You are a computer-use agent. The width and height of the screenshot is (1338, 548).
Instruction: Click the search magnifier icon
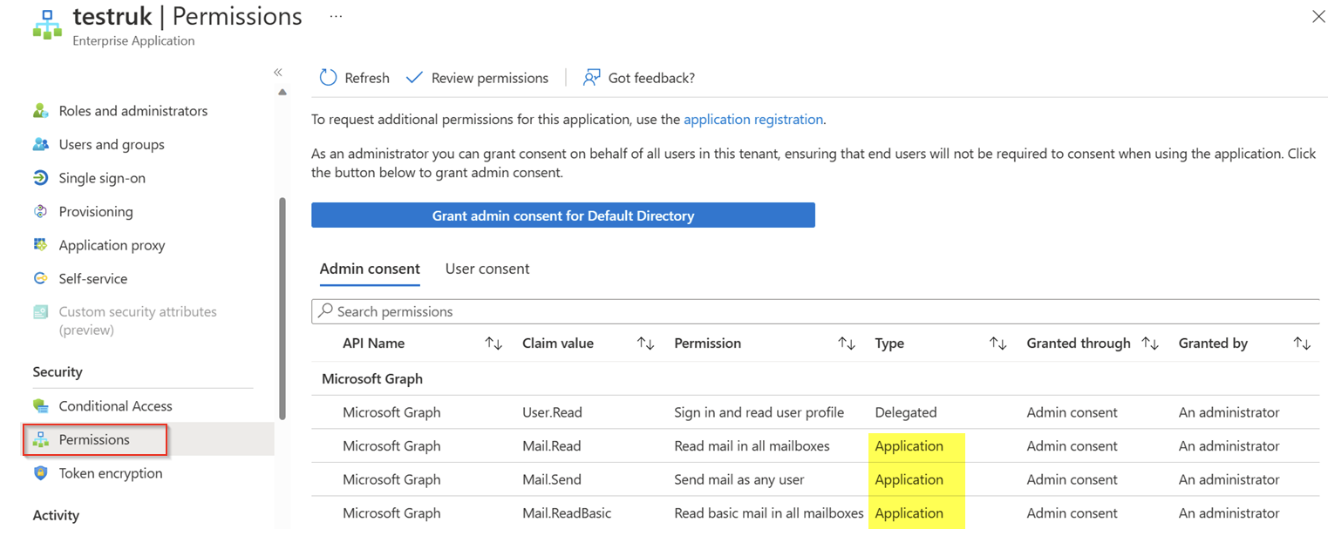point(326,311)
